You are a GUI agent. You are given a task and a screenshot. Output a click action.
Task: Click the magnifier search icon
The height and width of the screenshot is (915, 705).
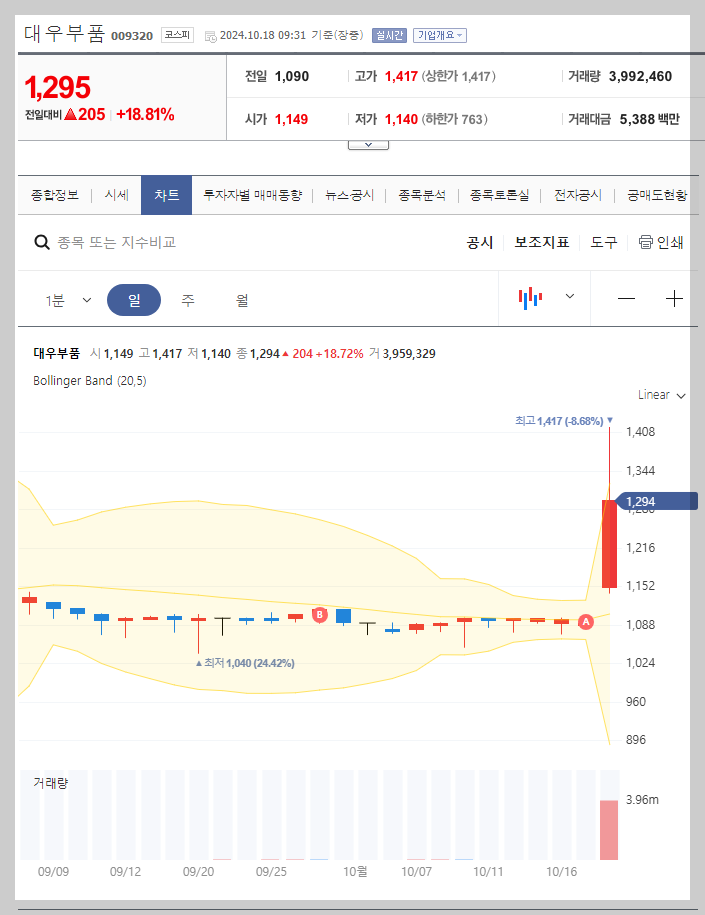[x=41, y=242]
